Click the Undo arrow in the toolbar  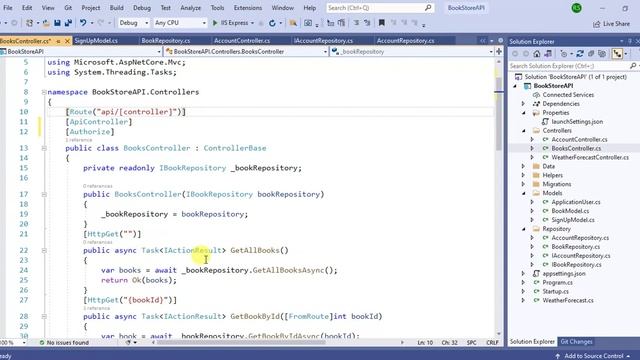(x=83, y=23)
